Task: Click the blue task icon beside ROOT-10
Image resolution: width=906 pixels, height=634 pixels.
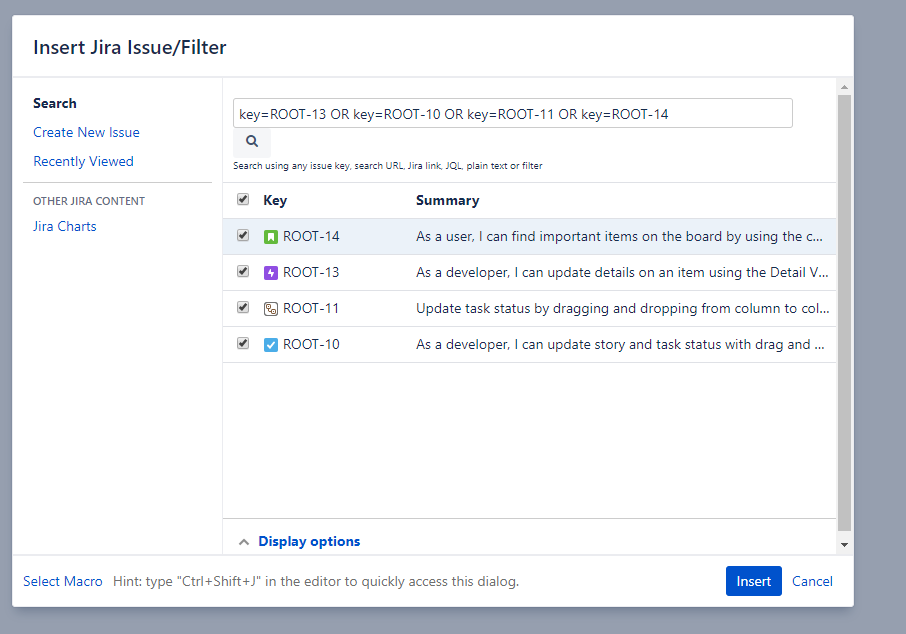Action: point(270,343)
